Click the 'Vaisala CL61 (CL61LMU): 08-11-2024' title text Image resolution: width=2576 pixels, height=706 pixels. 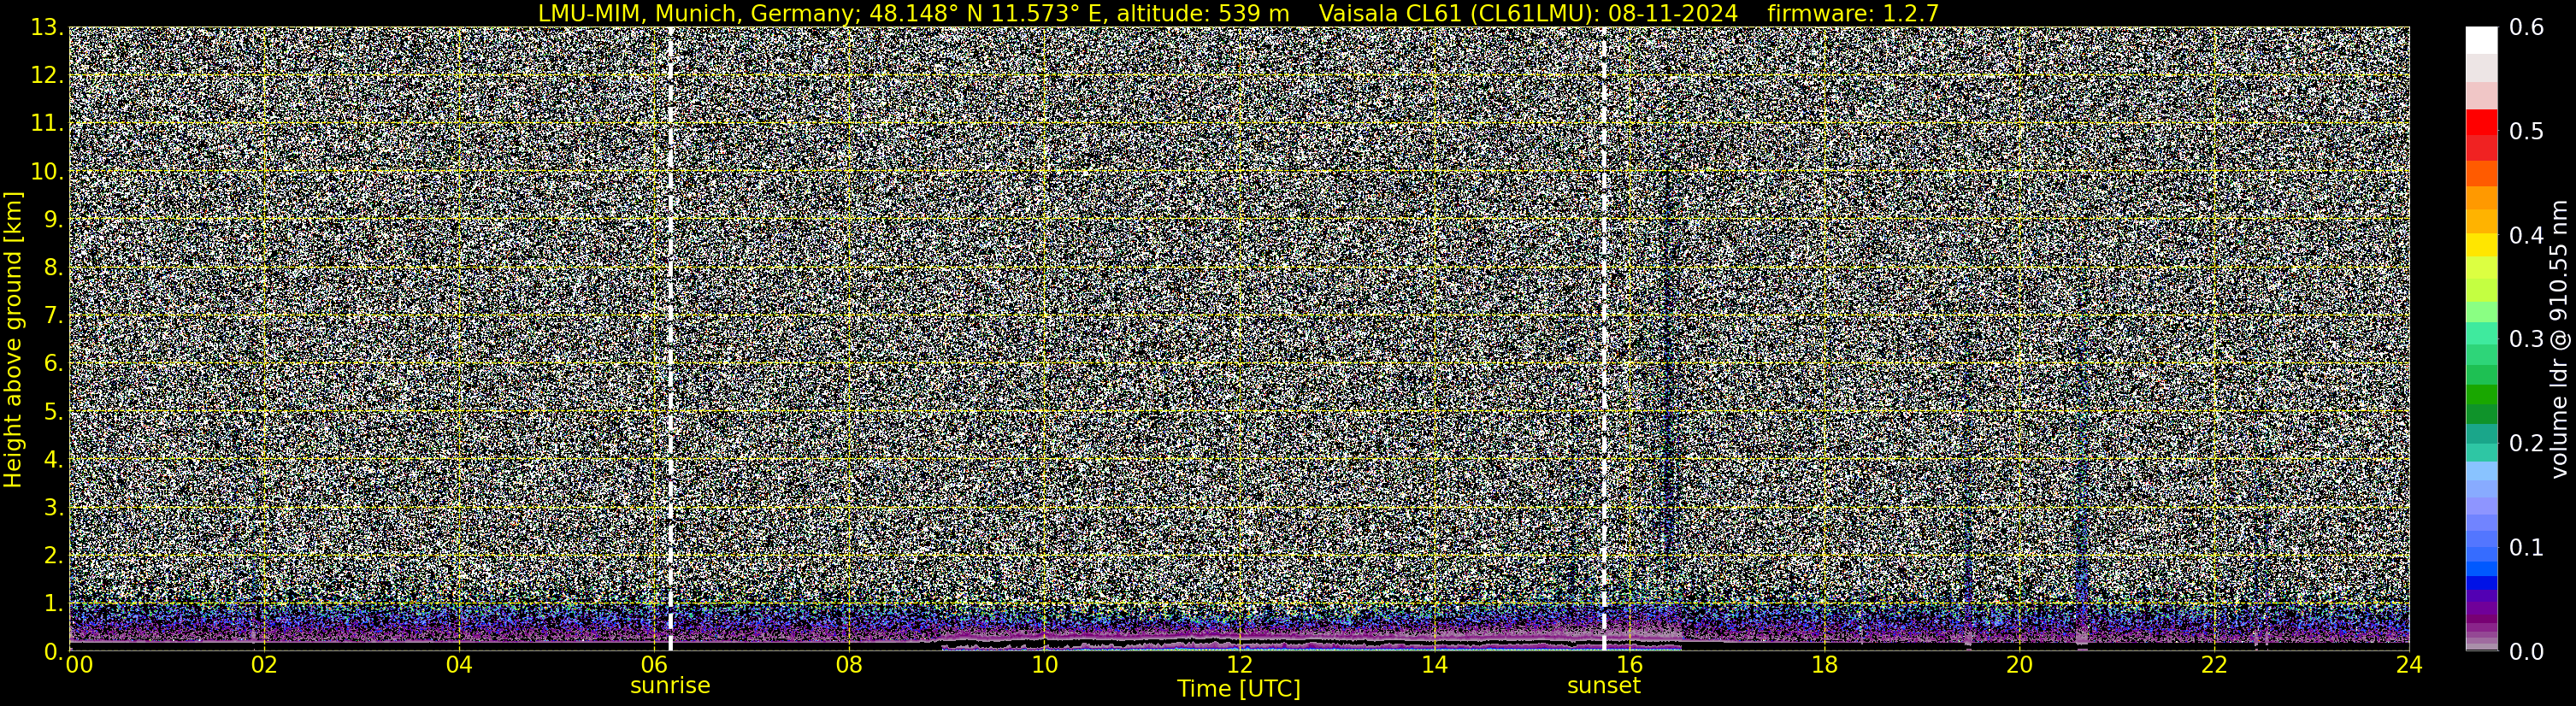point(1528,13)
